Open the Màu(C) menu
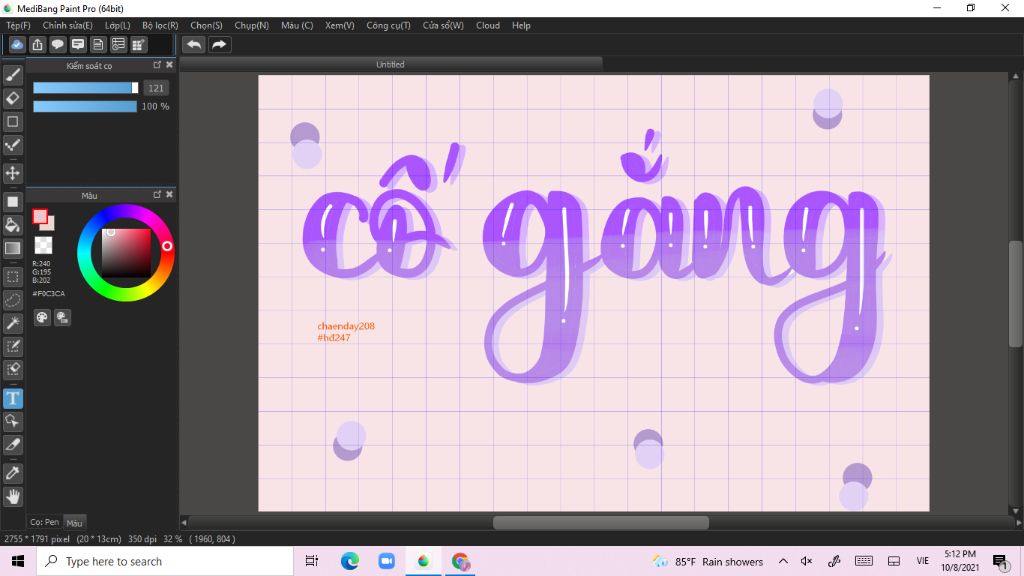1024x576 pixels. [x=297, y=25]
